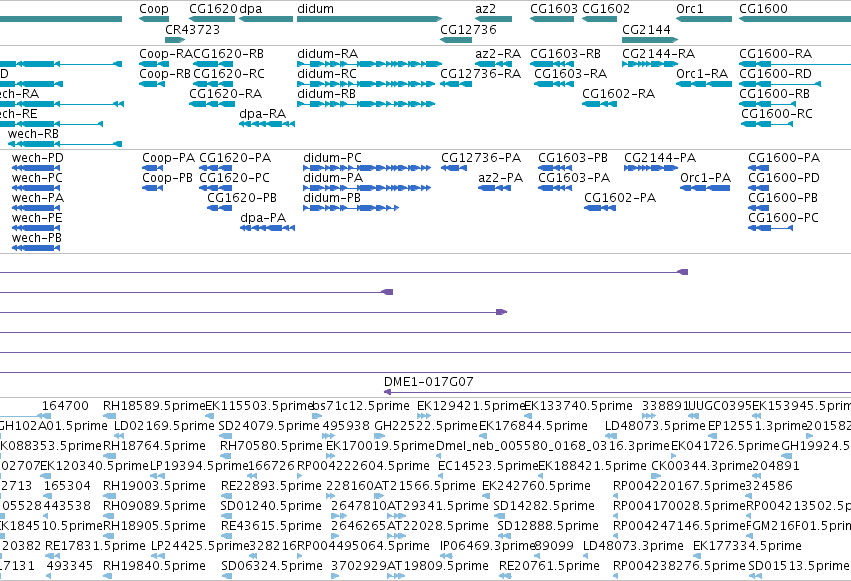The image size is (851, 581).
Task: Select the RE20761.5prime EST label
Action: [x=549, y=566]
